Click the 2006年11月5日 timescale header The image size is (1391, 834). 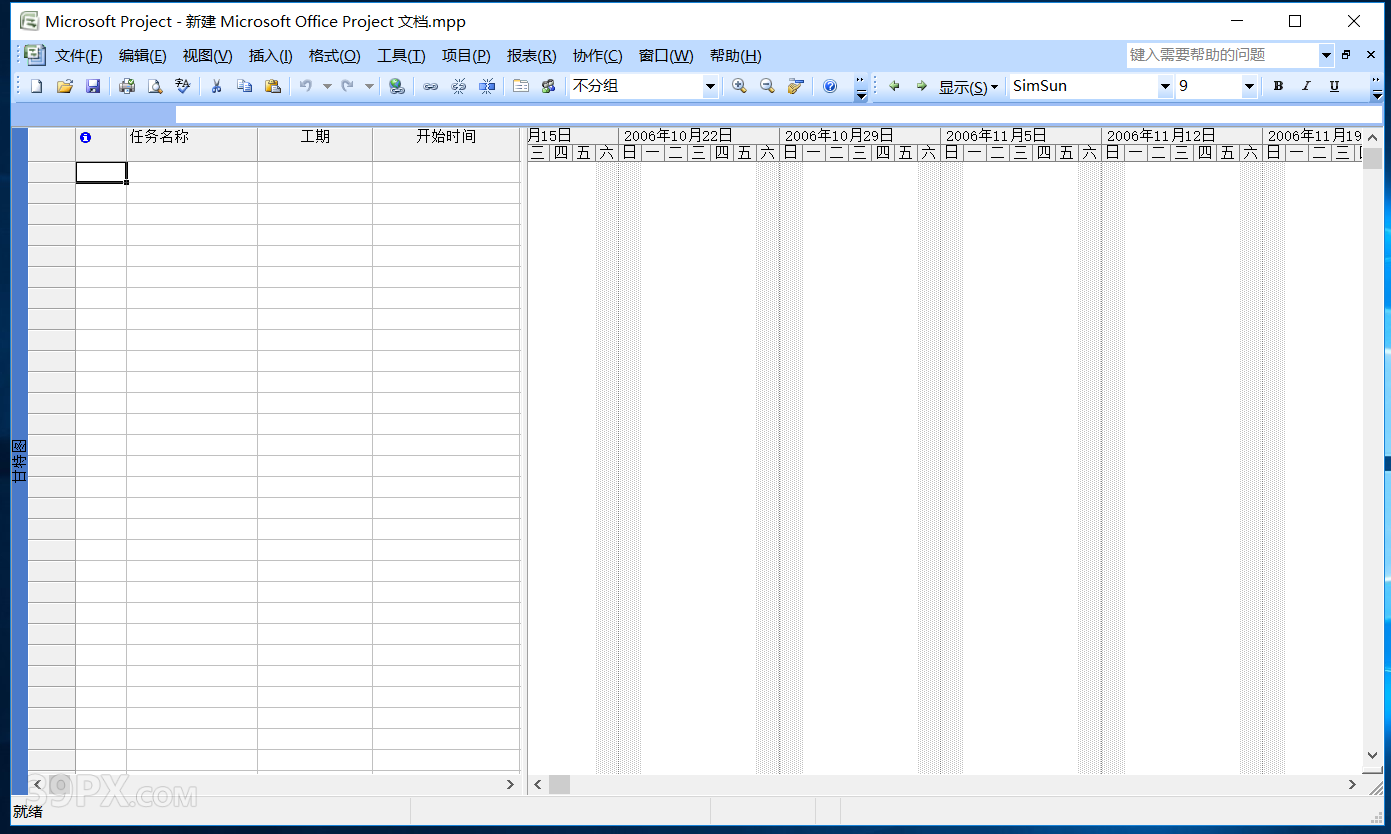click(x=1021, y=135)
